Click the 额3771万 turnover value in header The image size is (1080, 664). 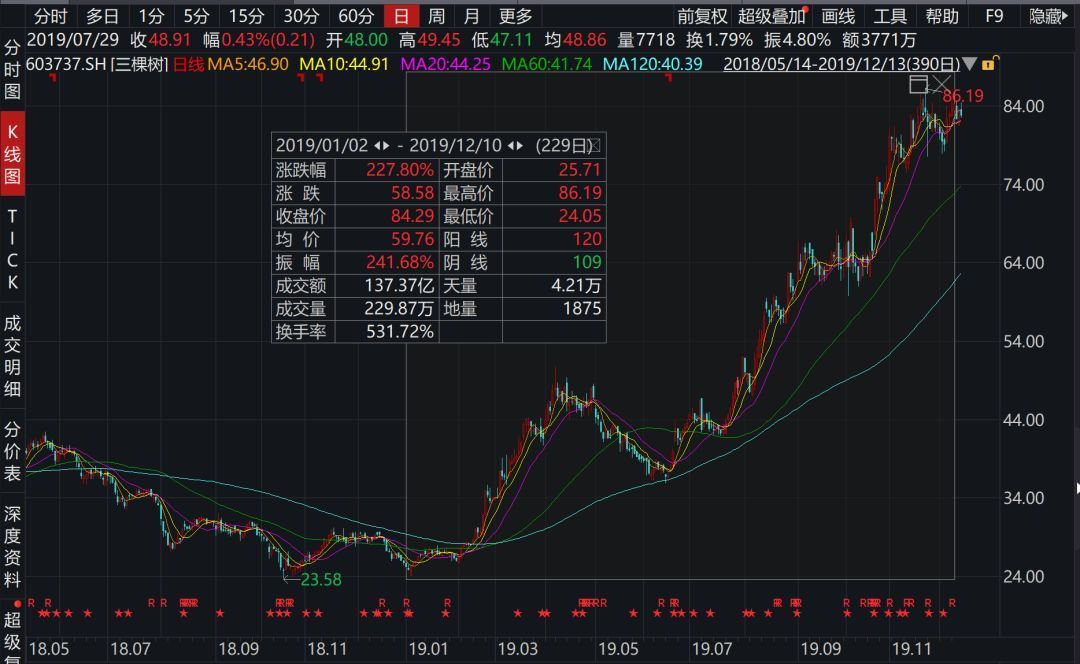coord(879,40)
